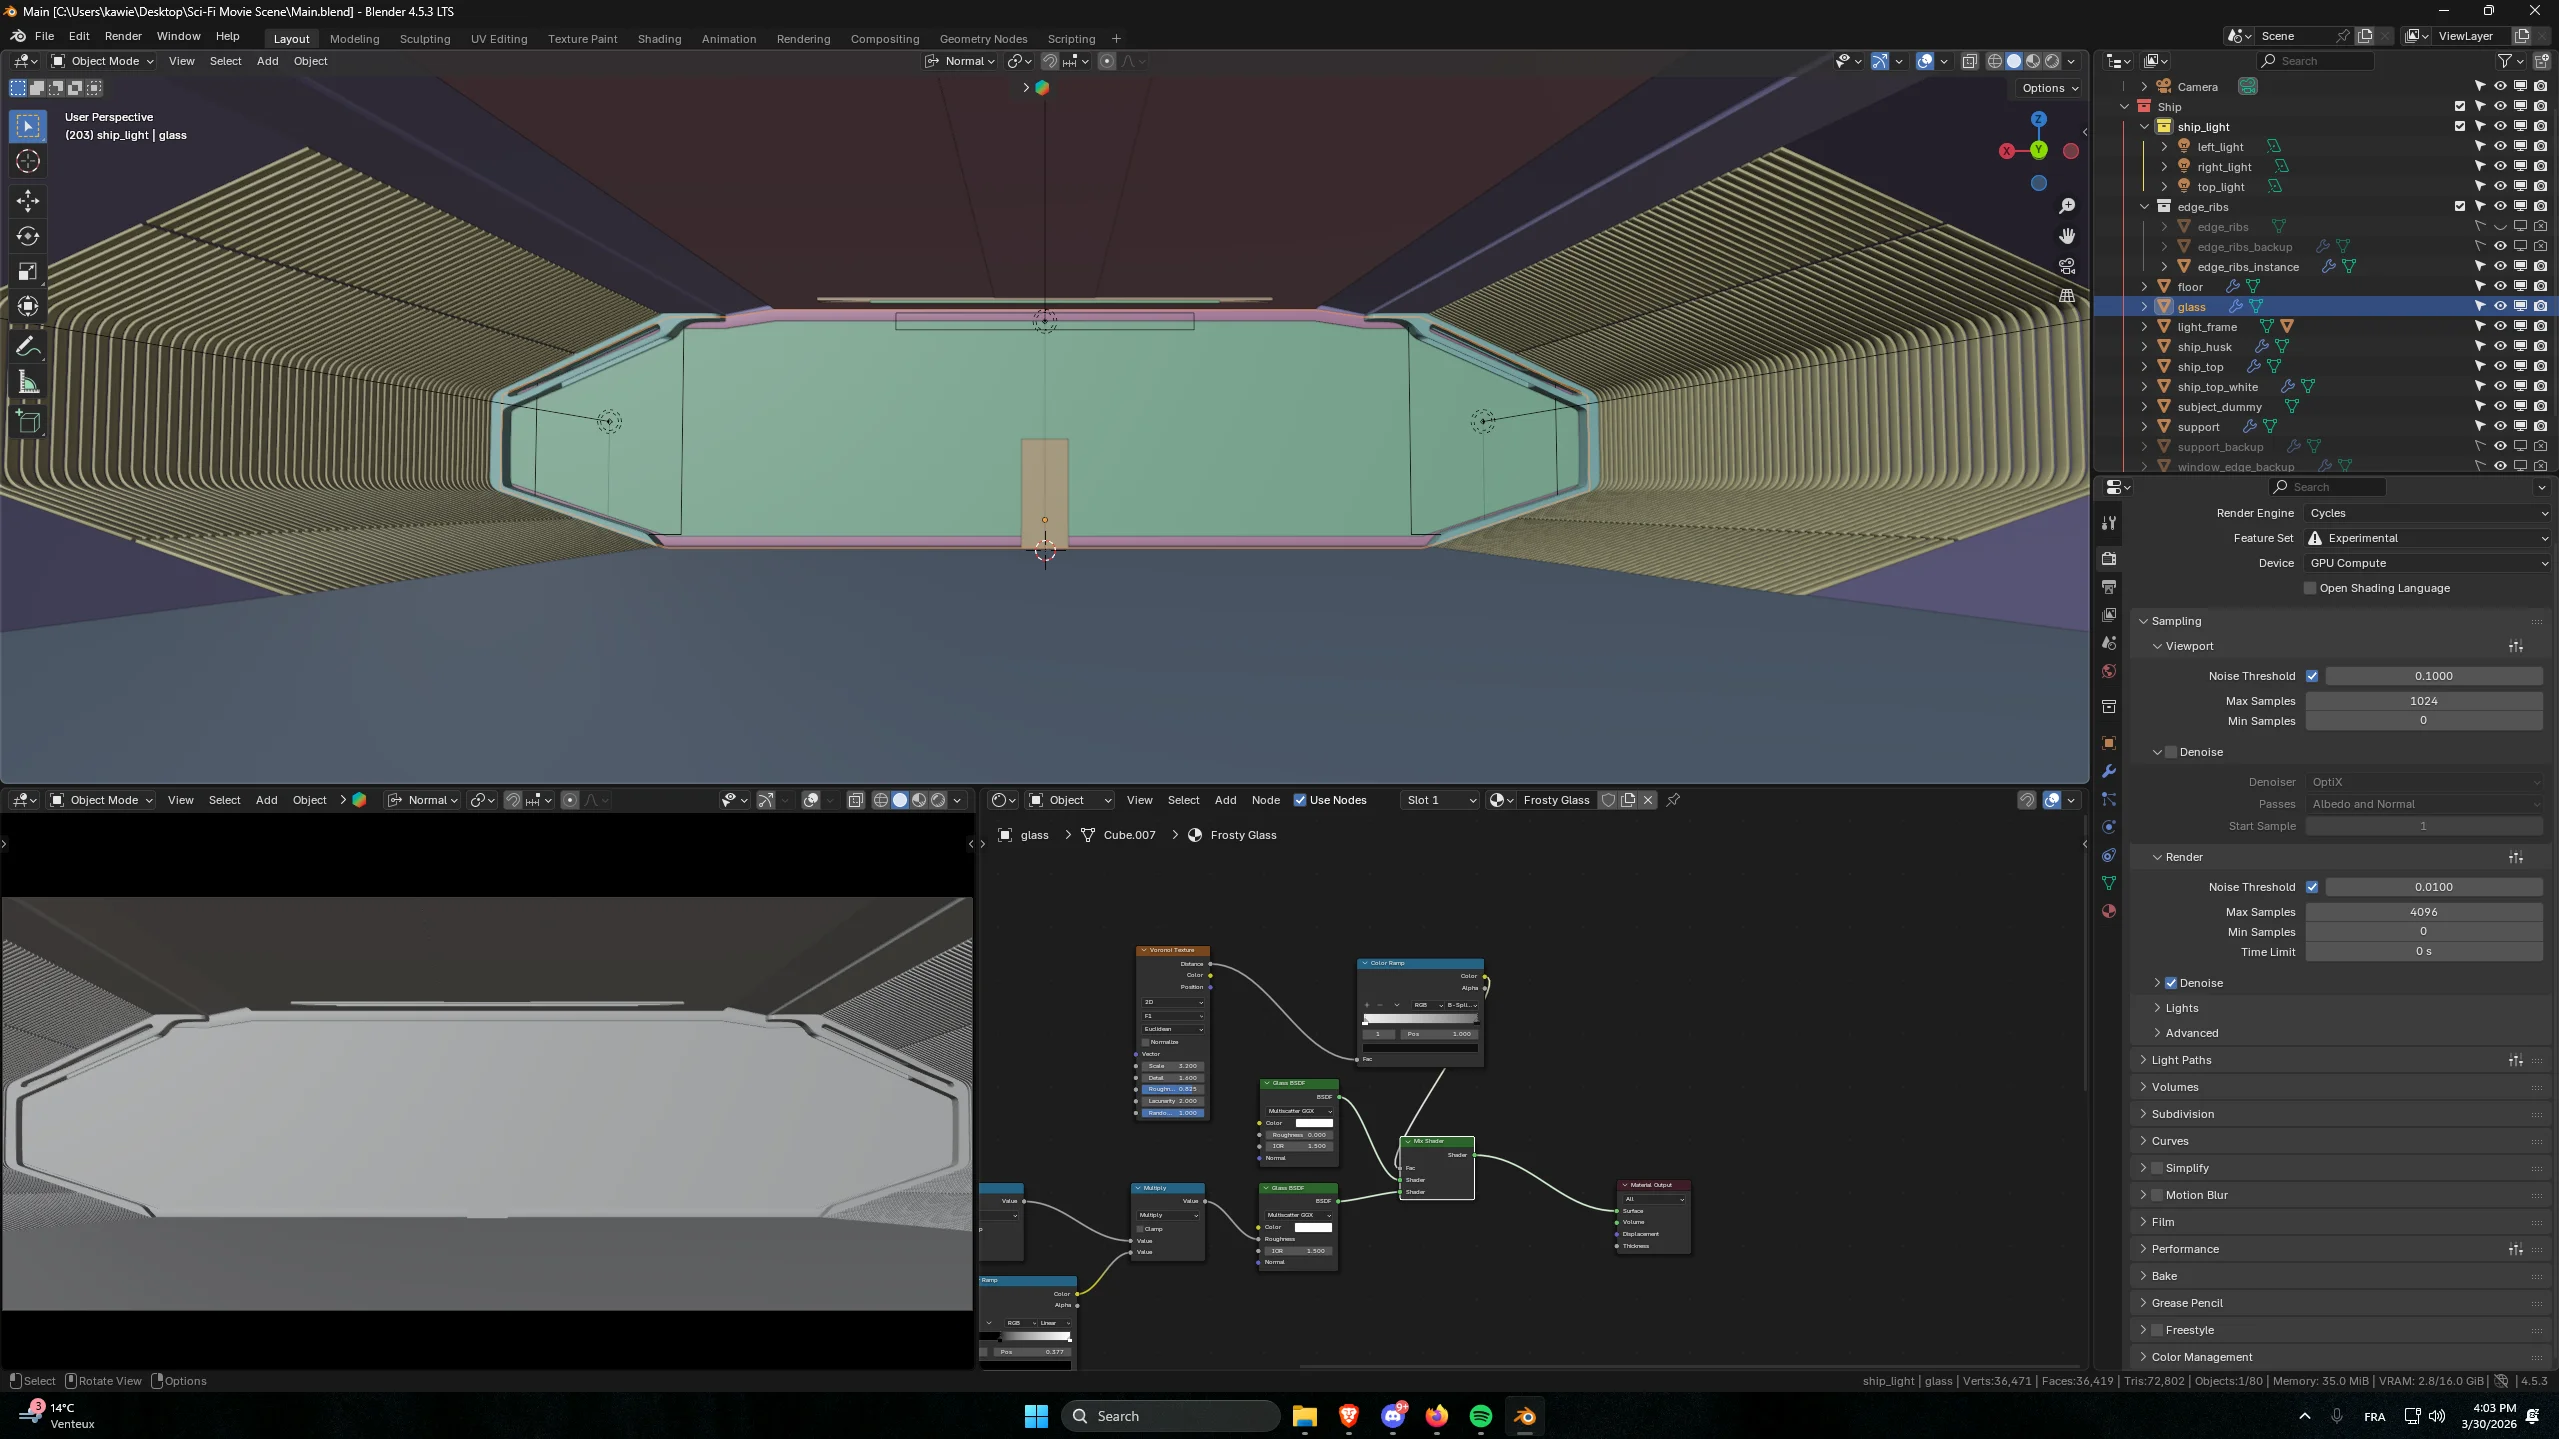Launch Spotify from the taskbar
This screenshot has width=2559, height=1439.
click(1481, 1416)
